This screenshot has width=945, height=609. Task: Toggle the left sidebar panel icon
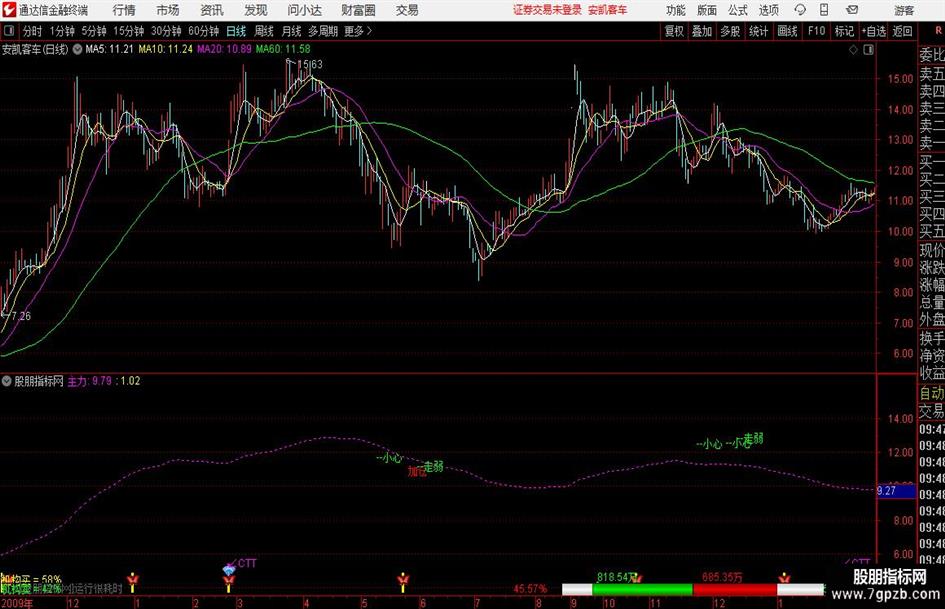(8, 31)
